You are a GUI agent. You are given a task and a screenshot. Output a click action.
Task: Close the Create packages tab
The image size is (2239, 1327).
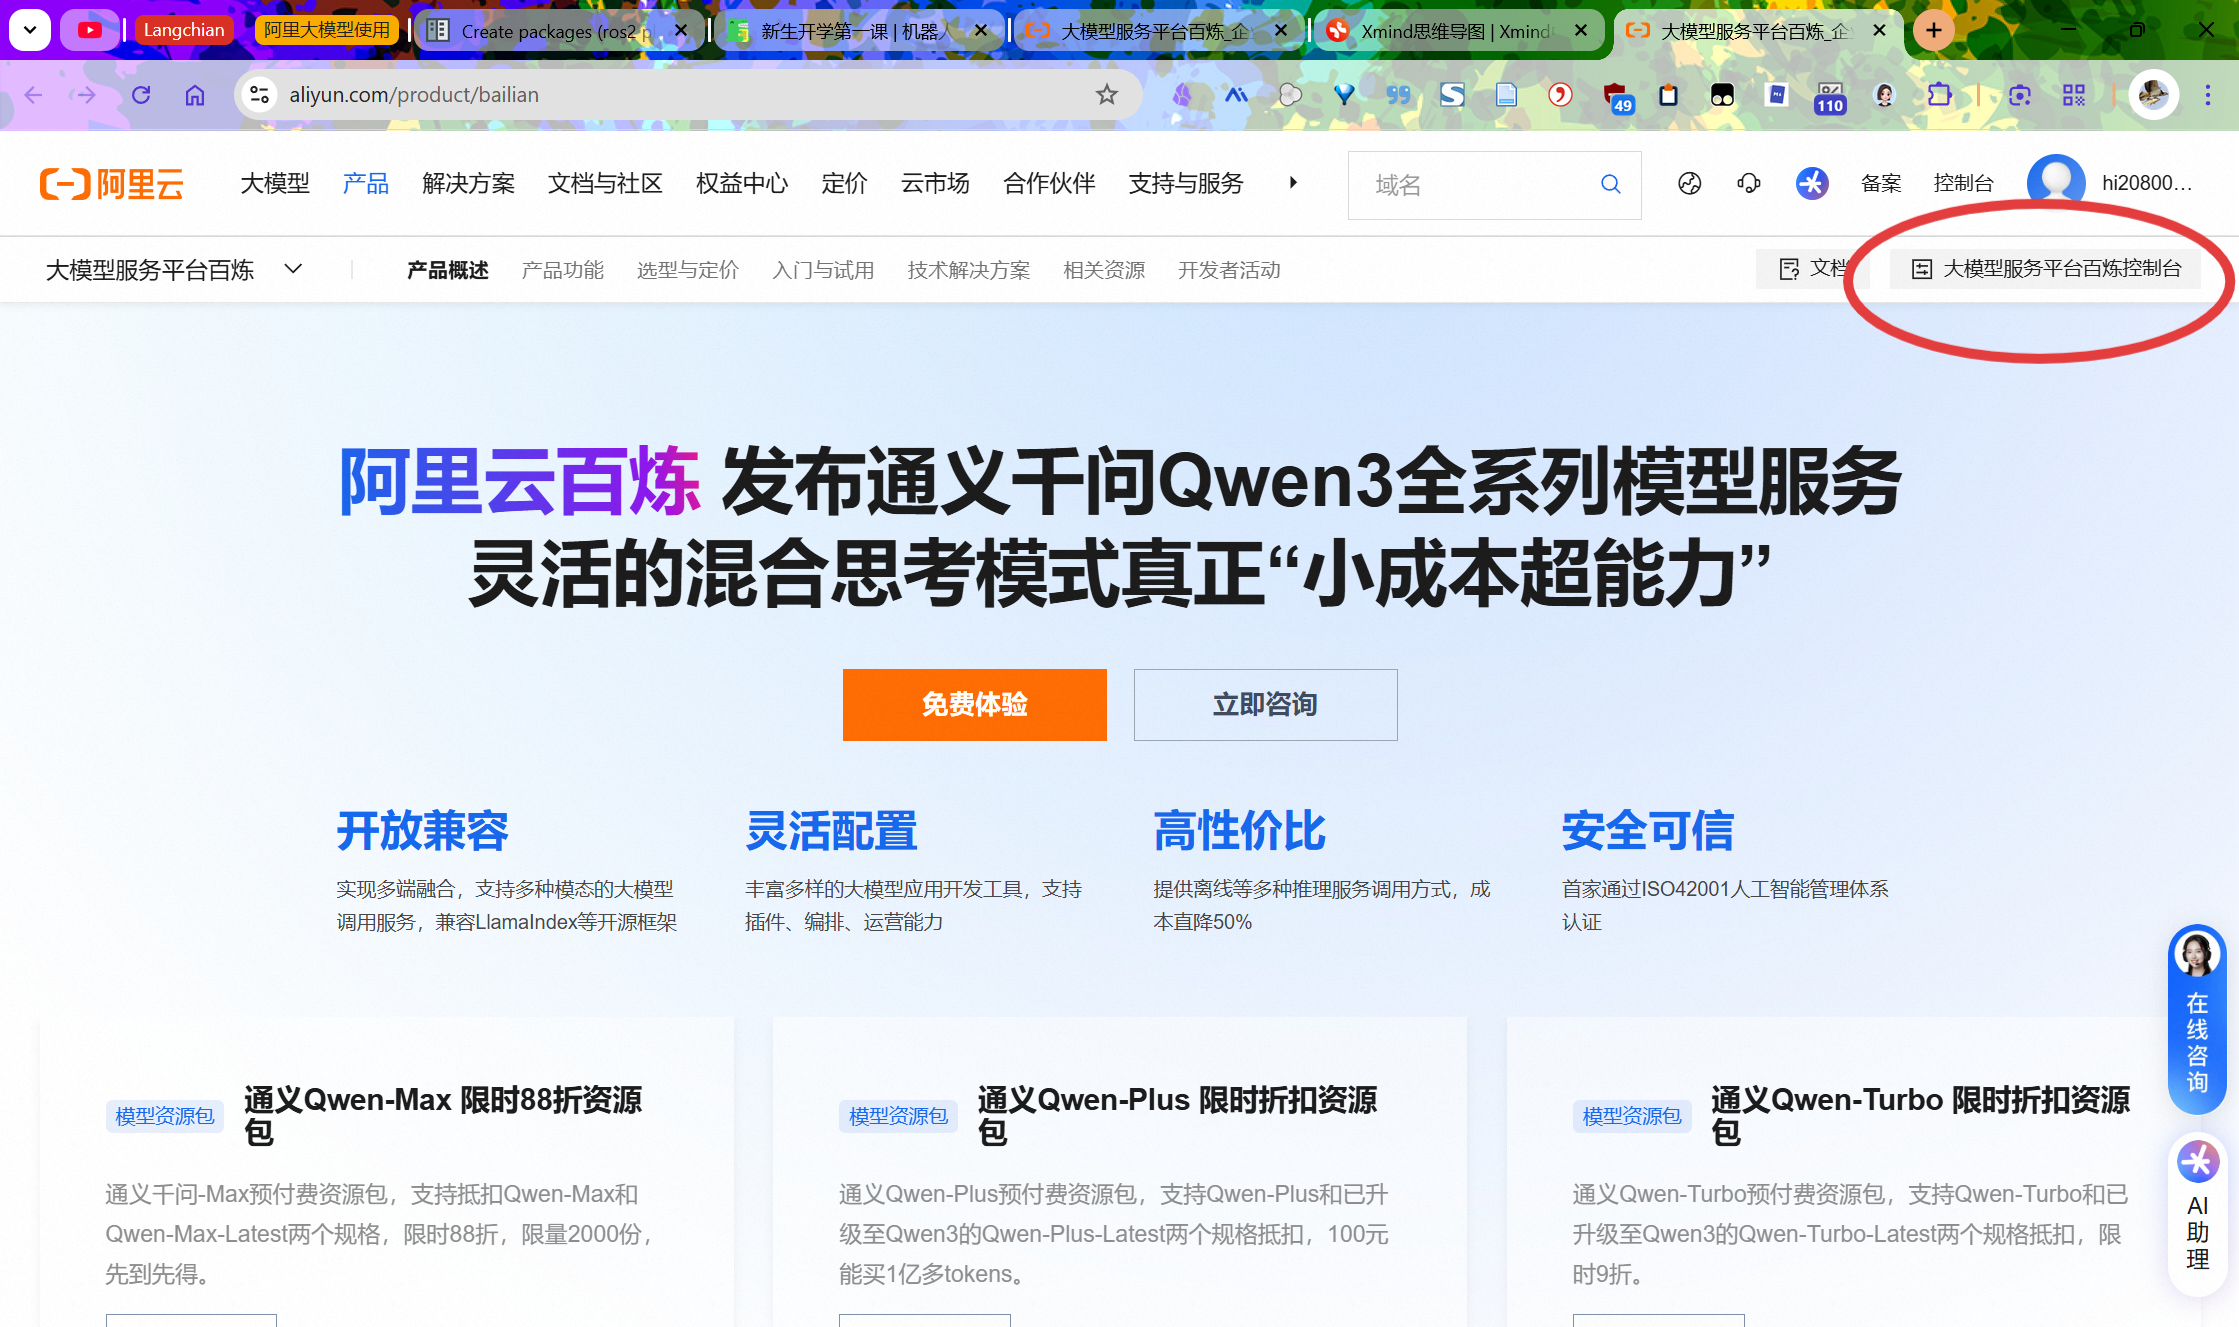click(x=681, y=31)
